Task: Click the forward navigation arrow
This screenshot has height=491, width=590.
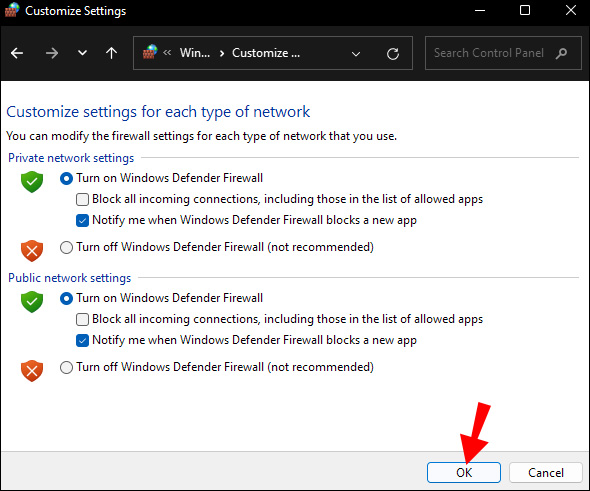Action: tap(52, 53)
